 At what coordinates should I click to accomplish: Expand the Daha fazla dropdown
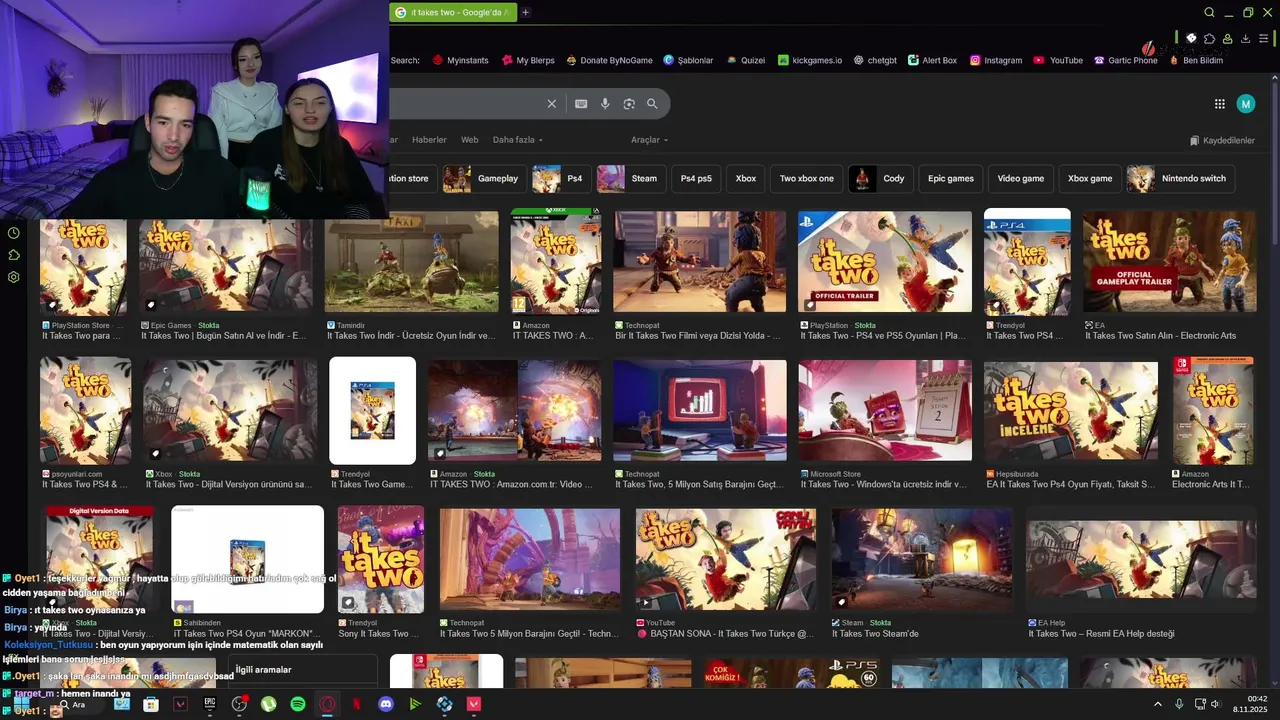pos(518,140)
